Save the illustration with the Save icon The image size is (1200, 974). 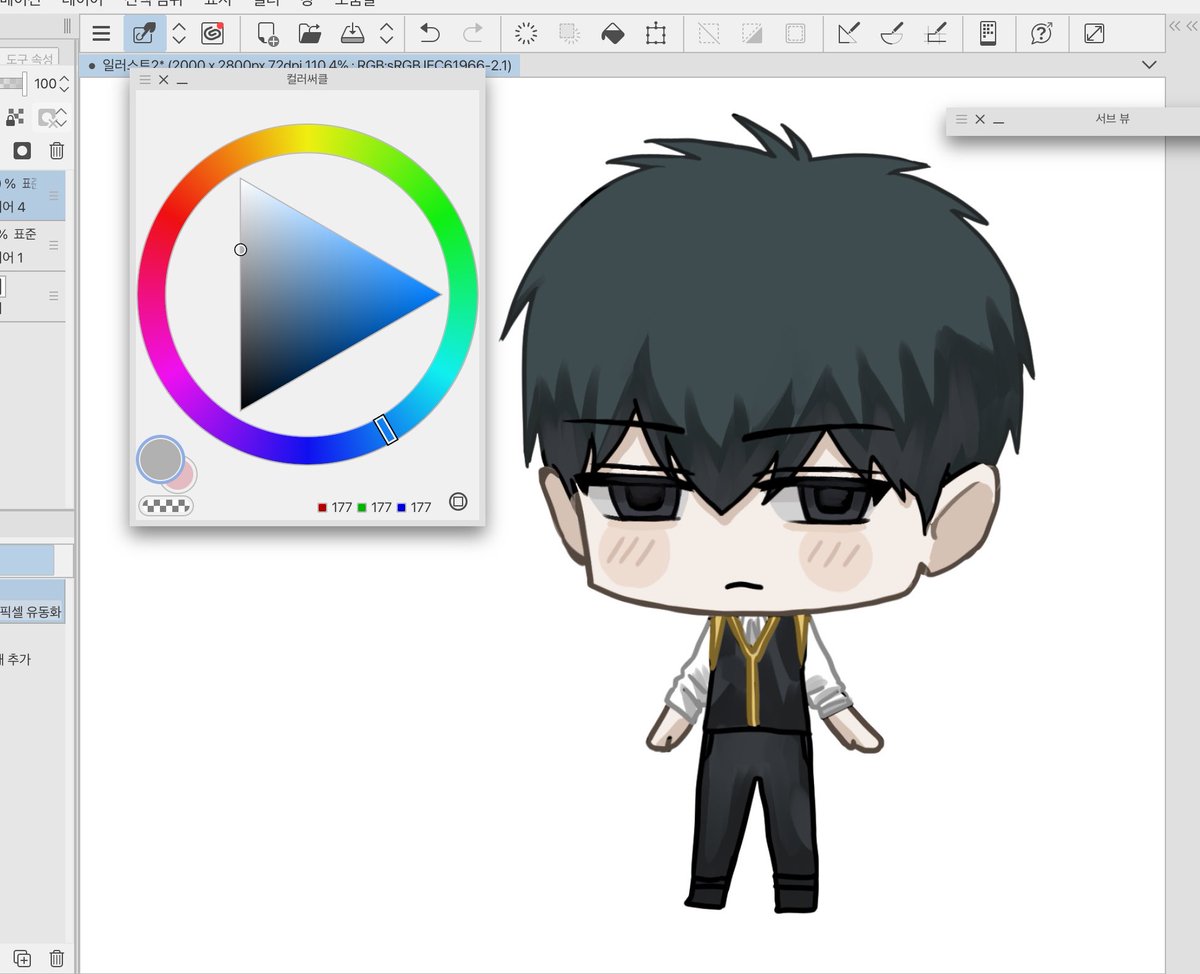(x=353, y=34)
